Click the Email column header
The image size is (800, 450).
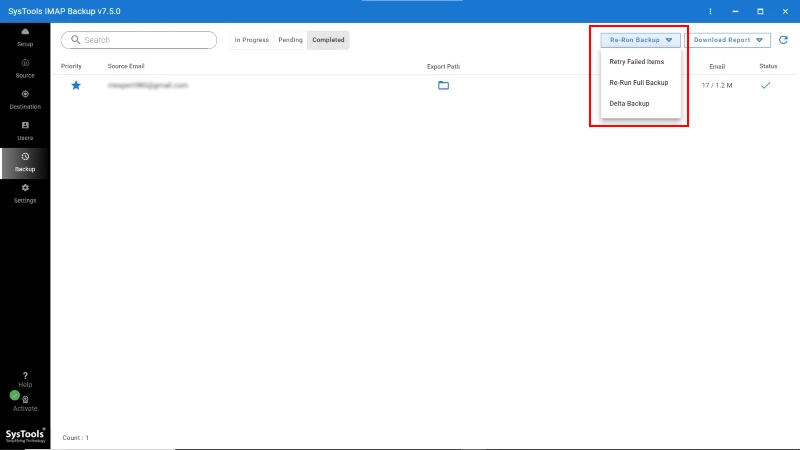[x=717, y=66]
